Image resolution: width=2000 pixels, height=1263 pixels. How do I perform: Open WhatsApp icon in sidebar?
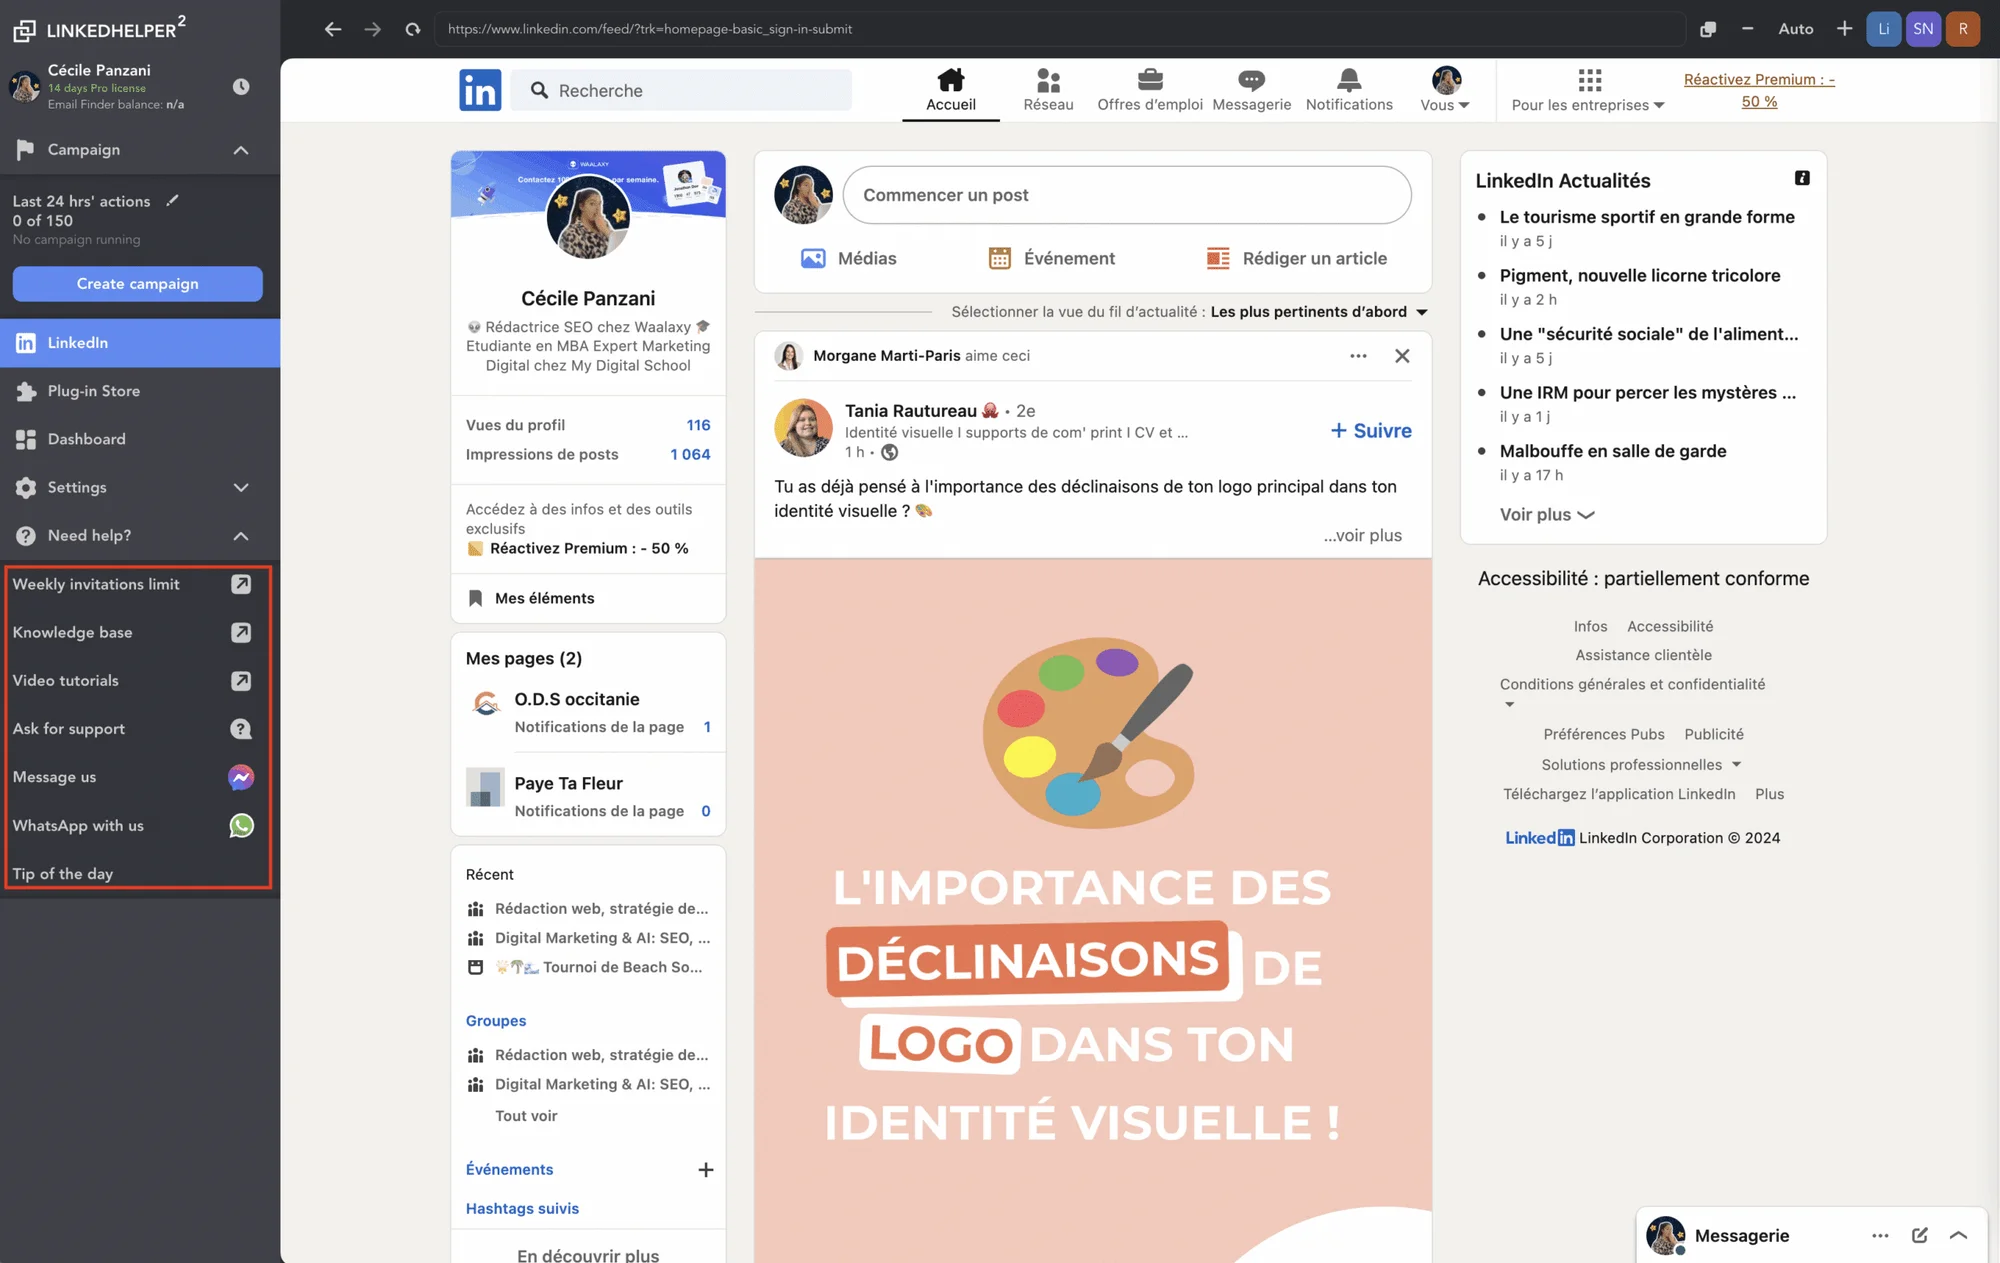pyautogui.click(x=241, y=825)
